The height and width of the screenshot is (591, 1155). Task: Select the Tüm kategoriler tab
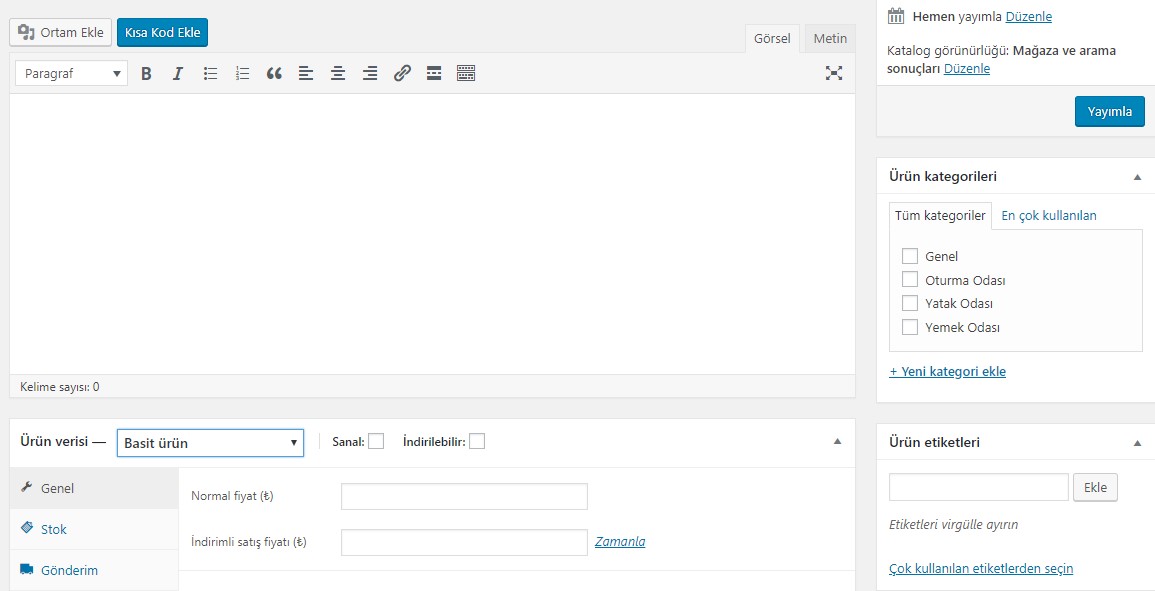tap(940, 216)
